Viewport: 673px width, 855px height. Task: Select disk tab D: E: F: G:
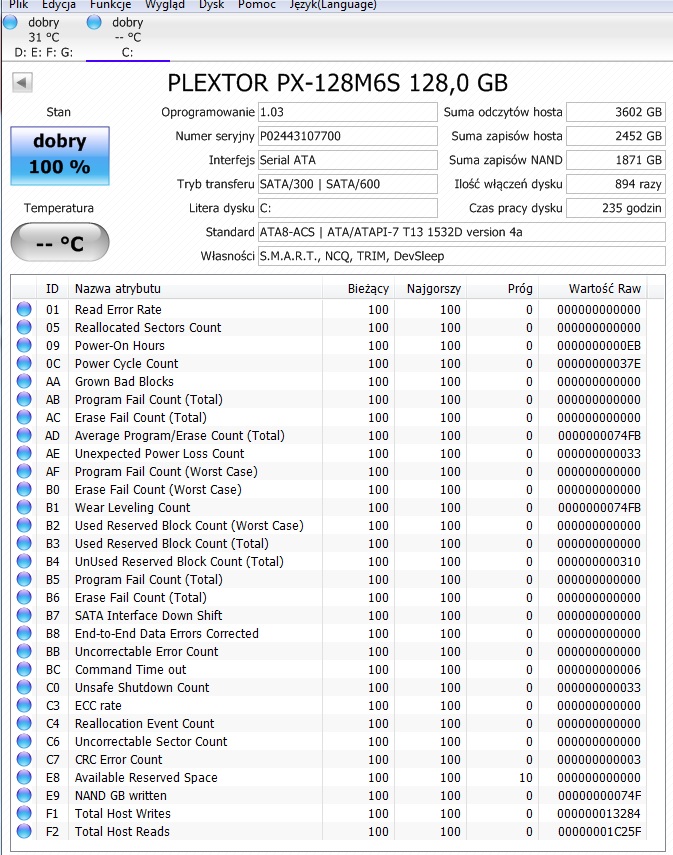pyautogui.click(x=44, y=37)
